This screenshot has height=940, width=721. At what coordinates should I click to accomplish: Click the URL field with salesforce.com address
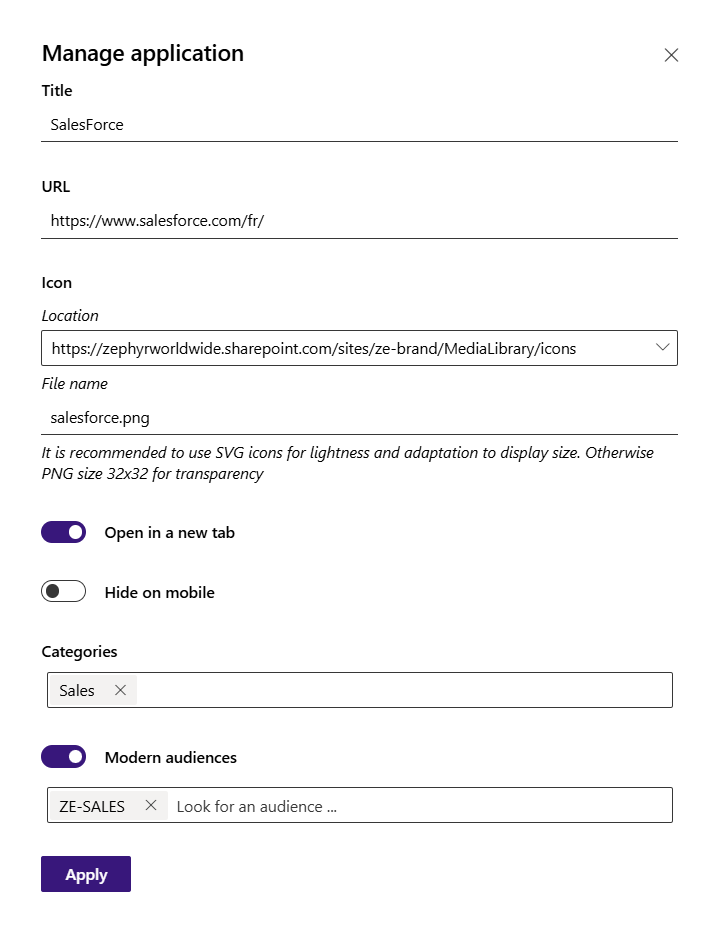click(359, 221)
